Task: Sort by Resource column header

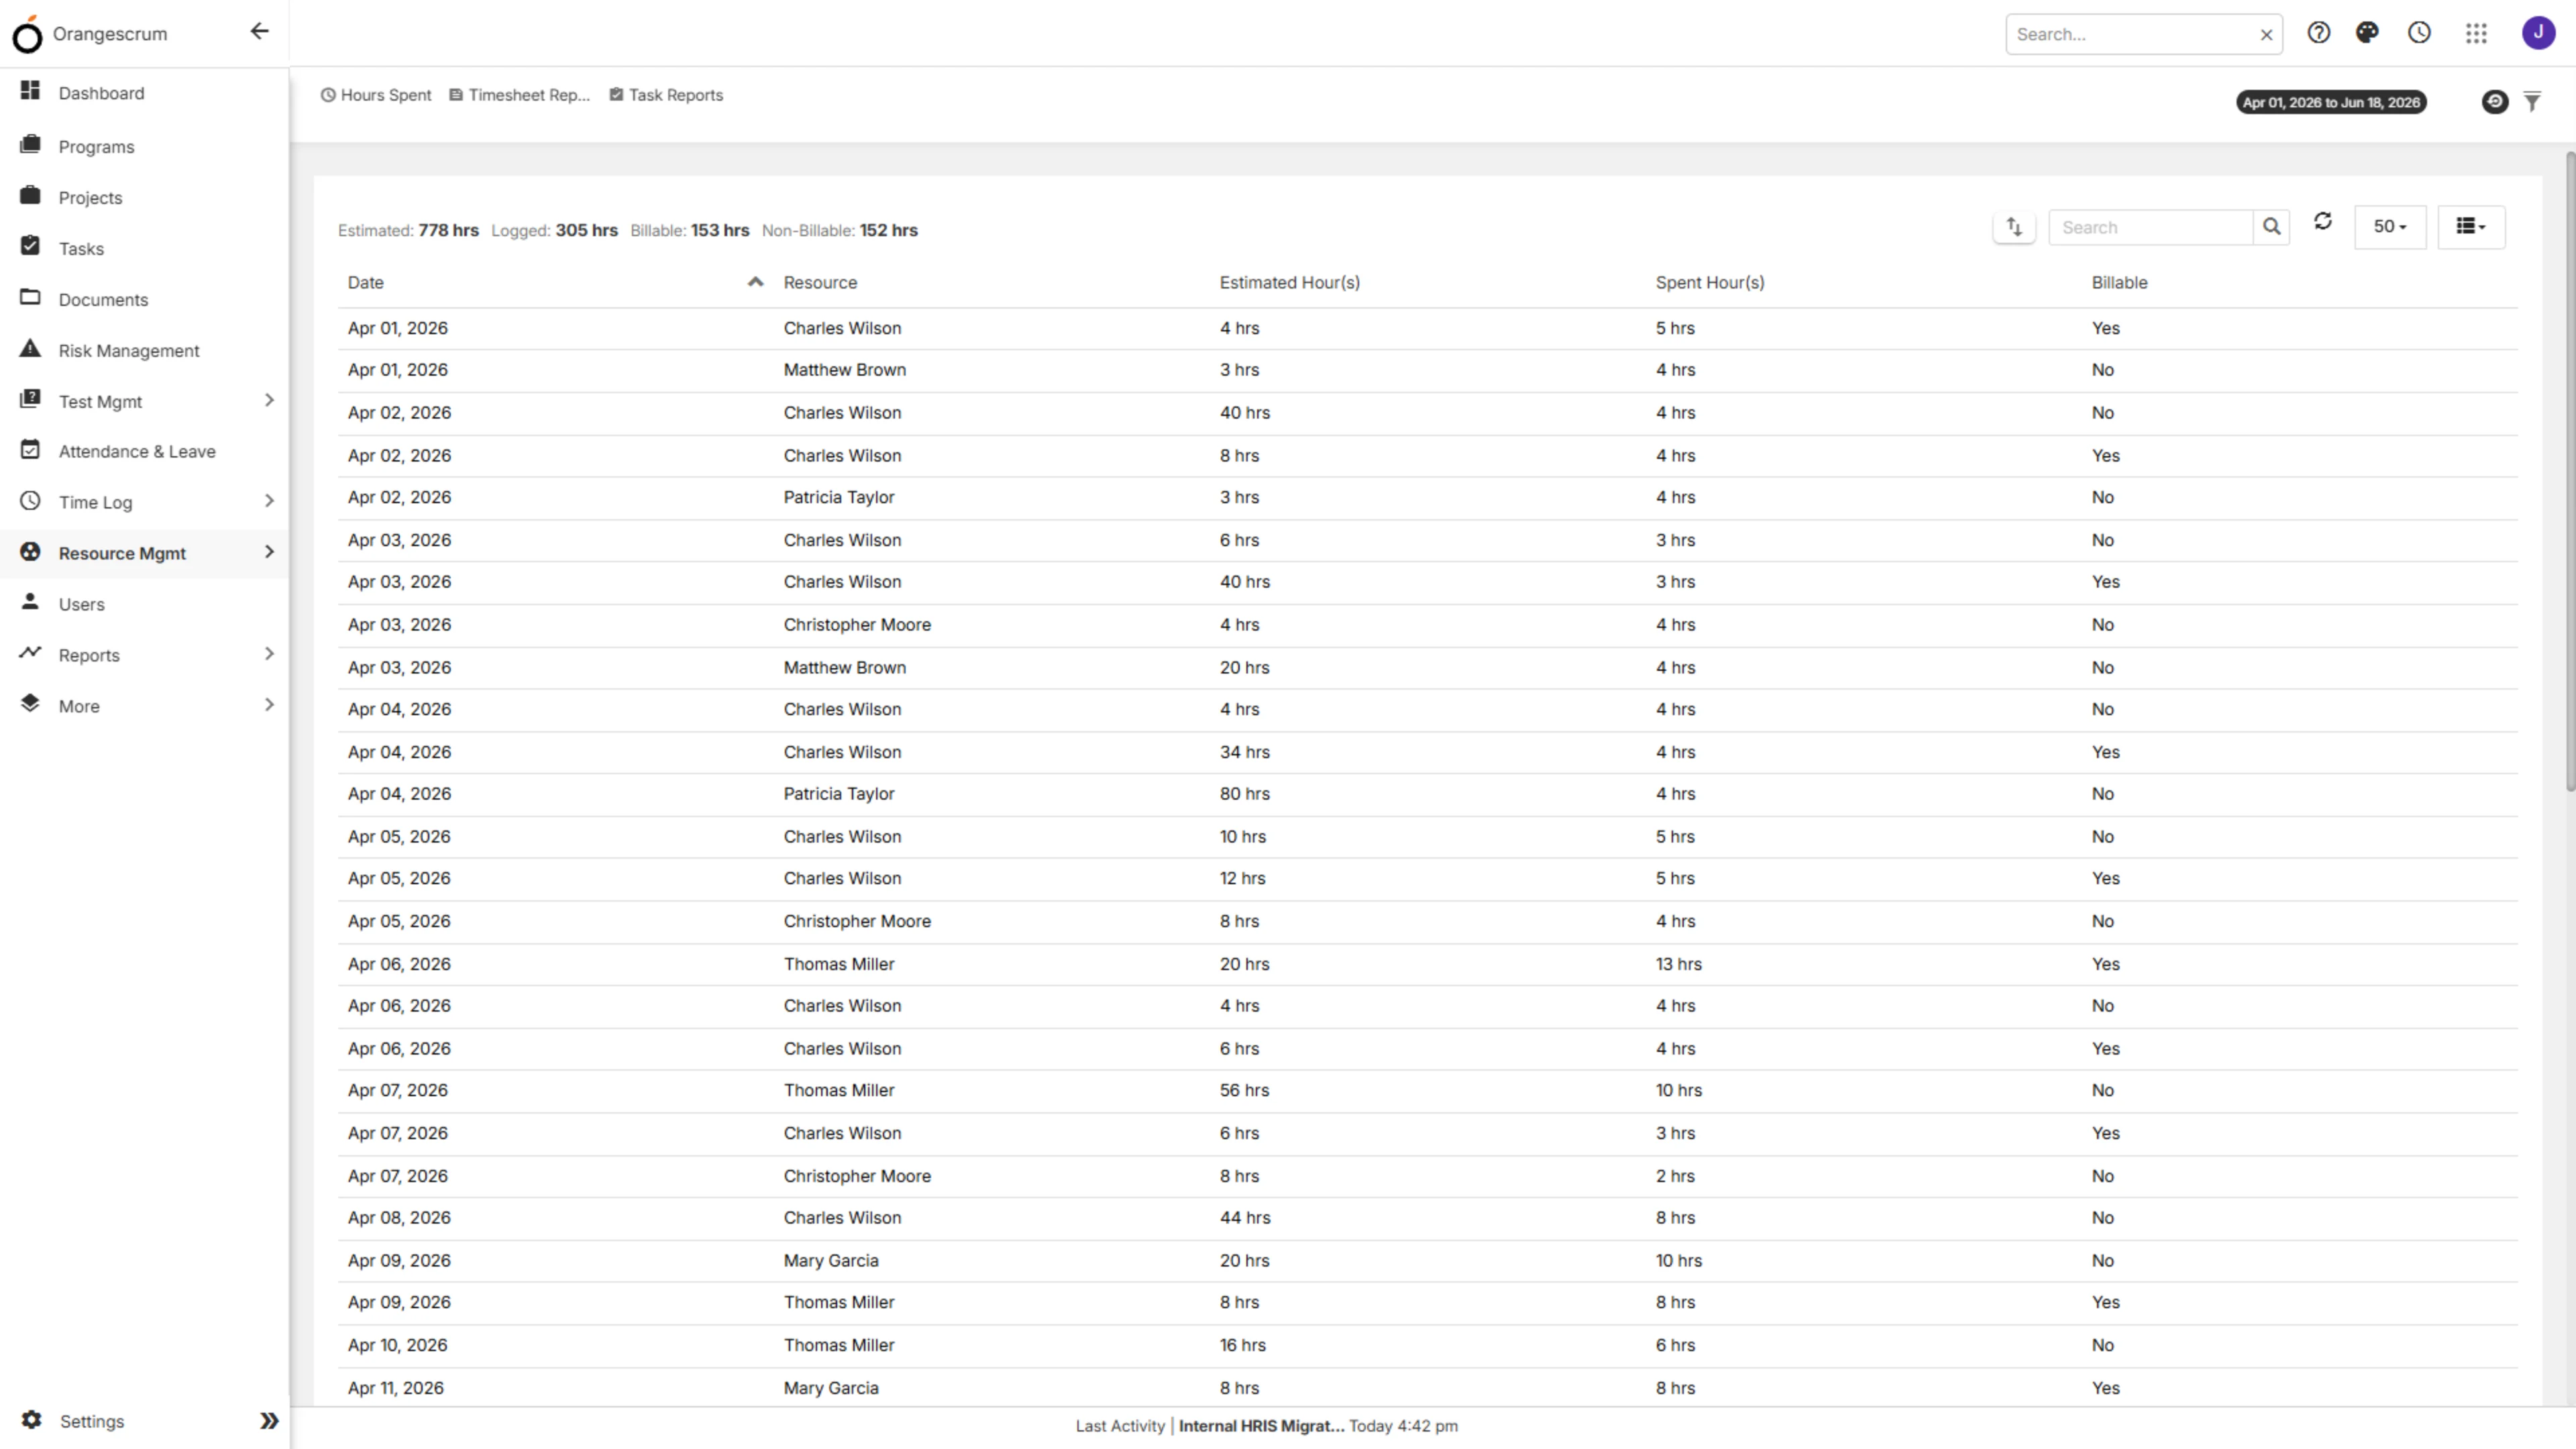Action: tap(820, 282)
